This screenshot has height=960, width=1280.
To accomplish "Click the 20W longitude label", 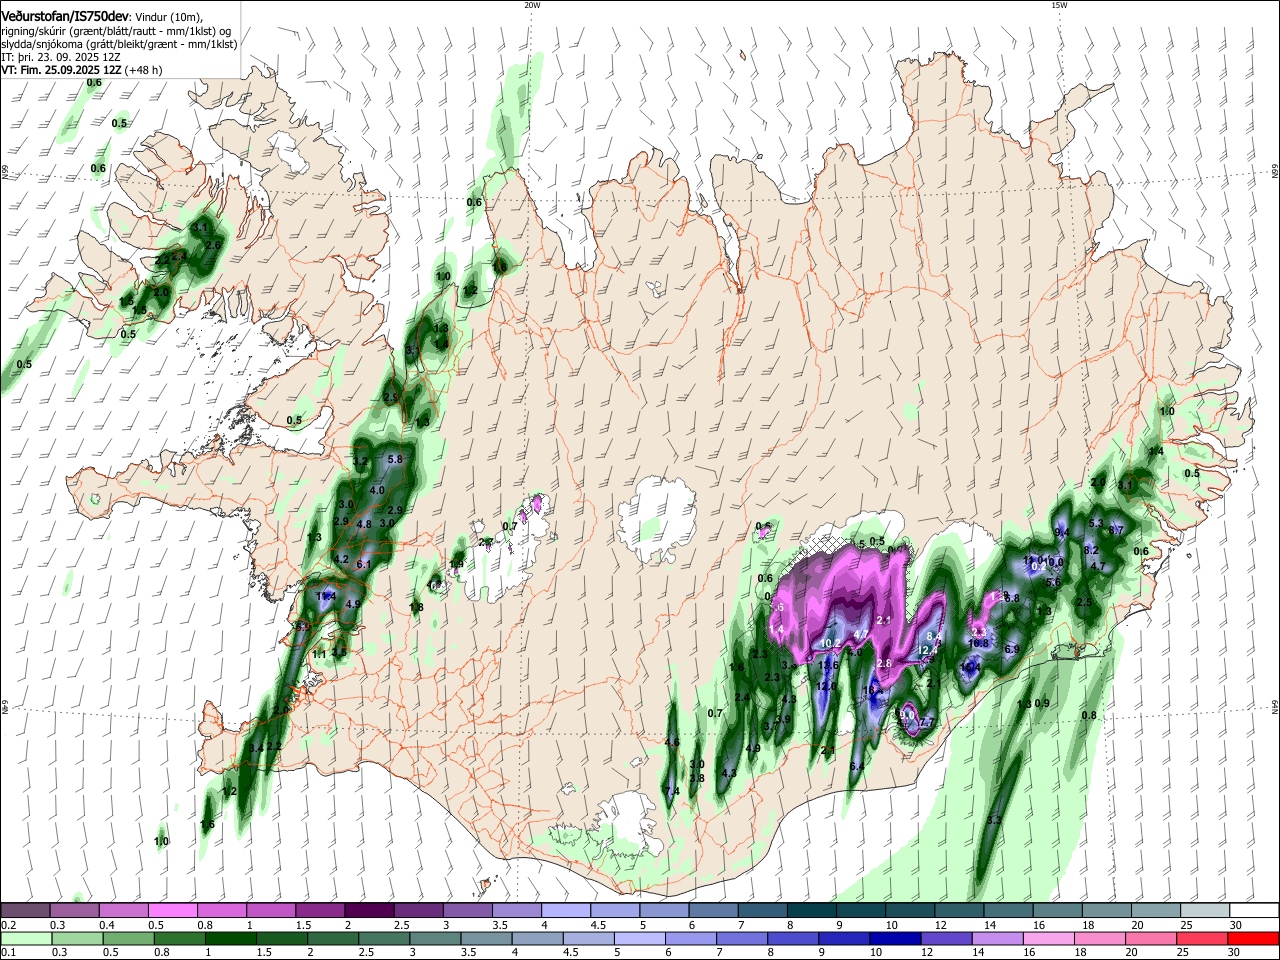I will point(532,5).
